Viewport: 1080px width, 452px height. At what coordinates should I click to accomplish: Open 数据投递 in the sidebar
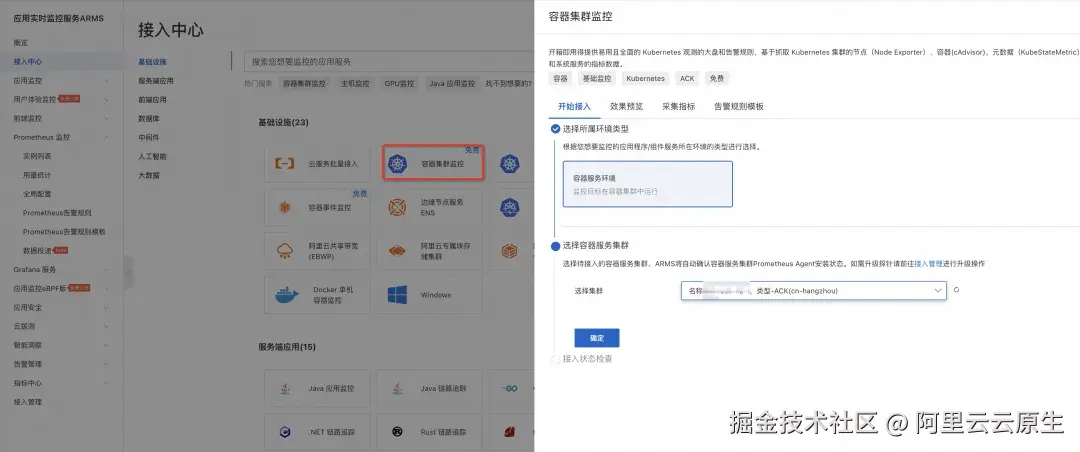(x=37, y=251)
